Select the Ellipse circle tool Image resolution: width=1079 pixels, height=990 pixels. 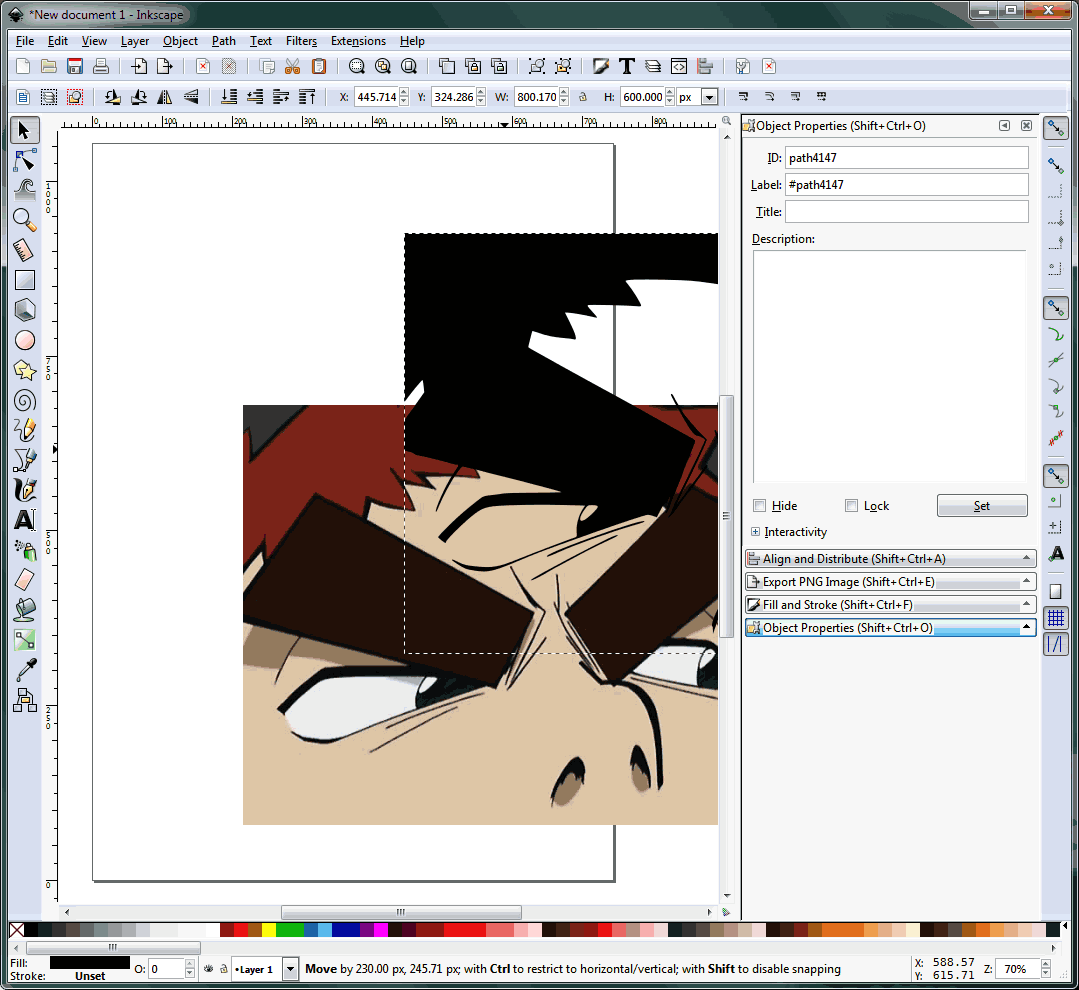[x=24, y=341]
